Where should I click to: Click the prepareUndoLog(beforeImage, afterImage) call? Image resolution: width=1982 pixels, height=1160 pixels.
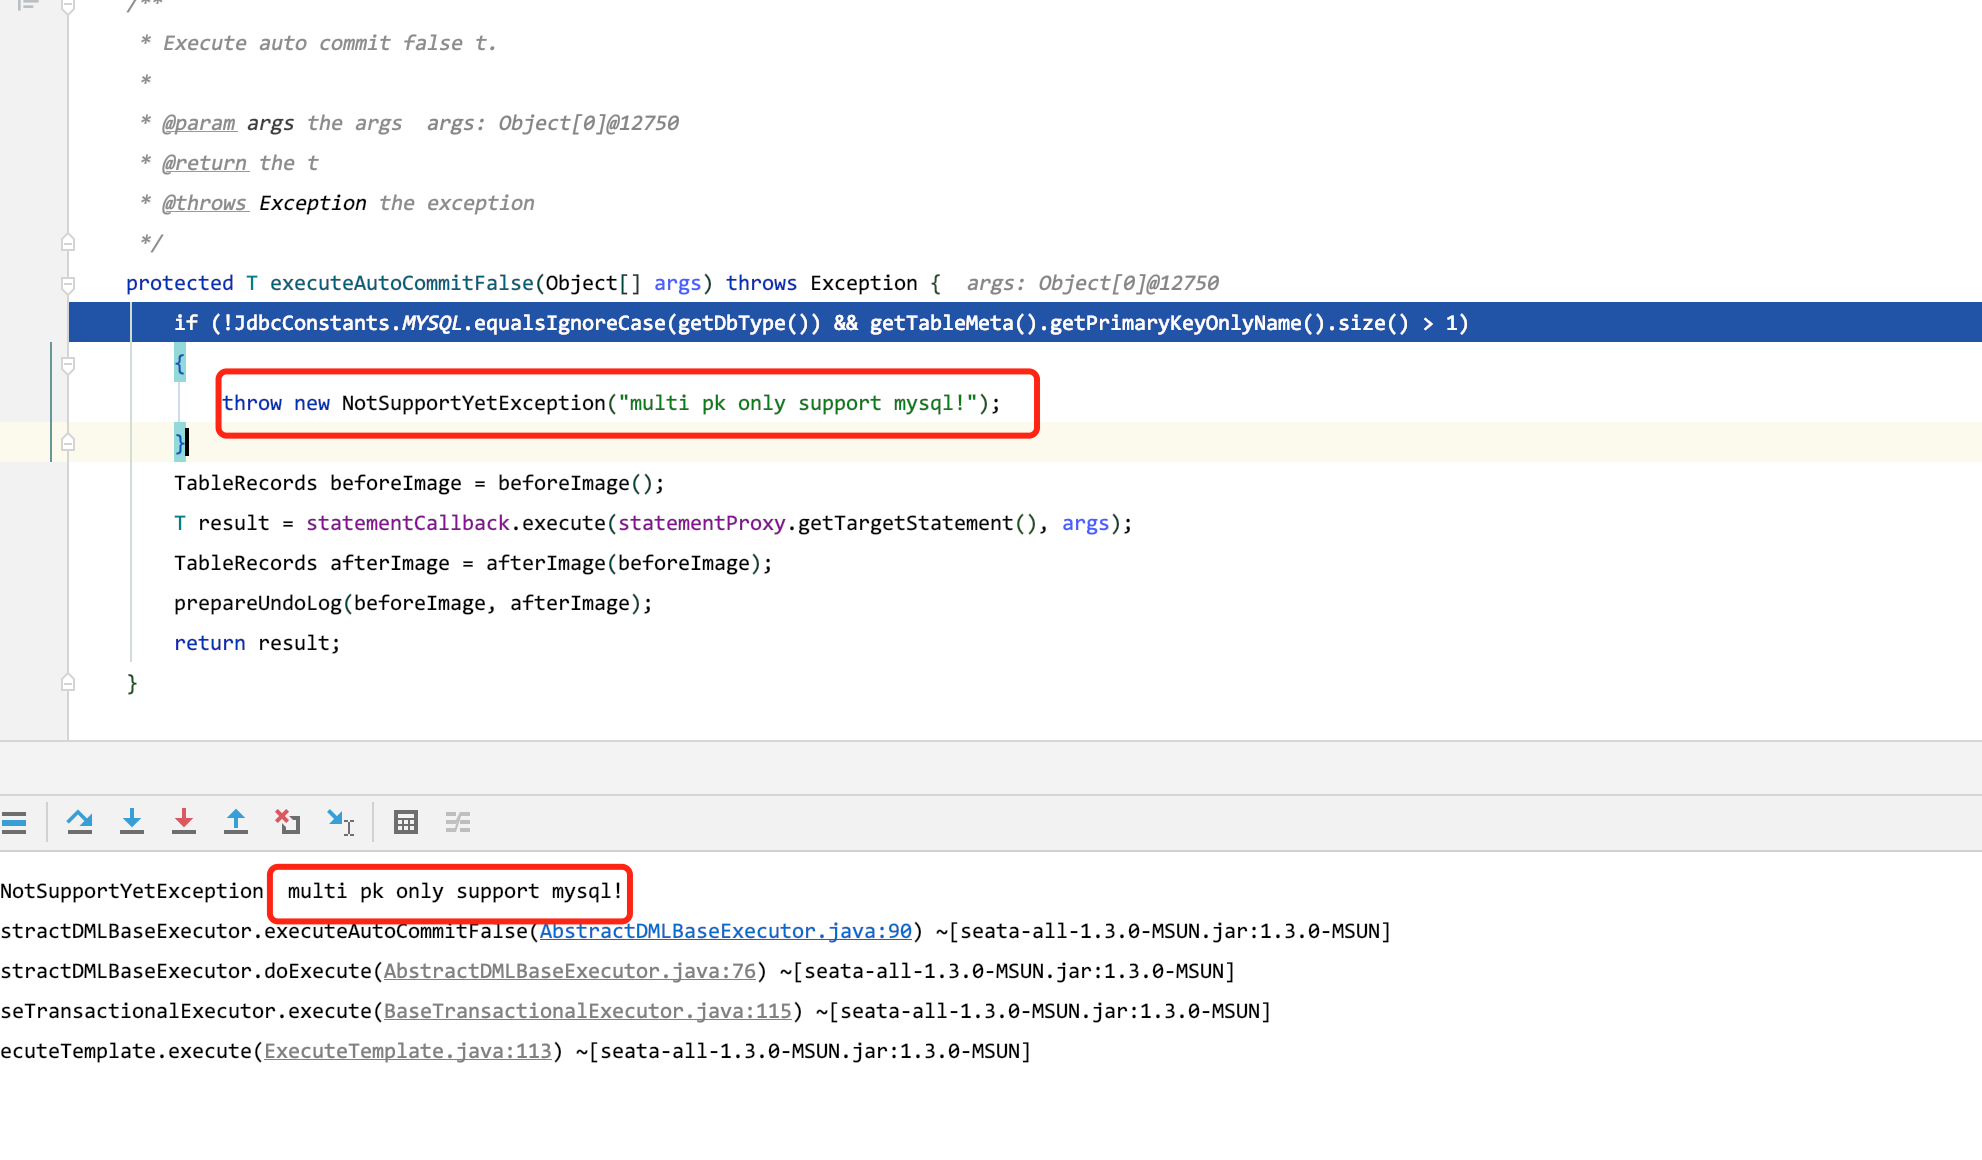click(413, 603)
